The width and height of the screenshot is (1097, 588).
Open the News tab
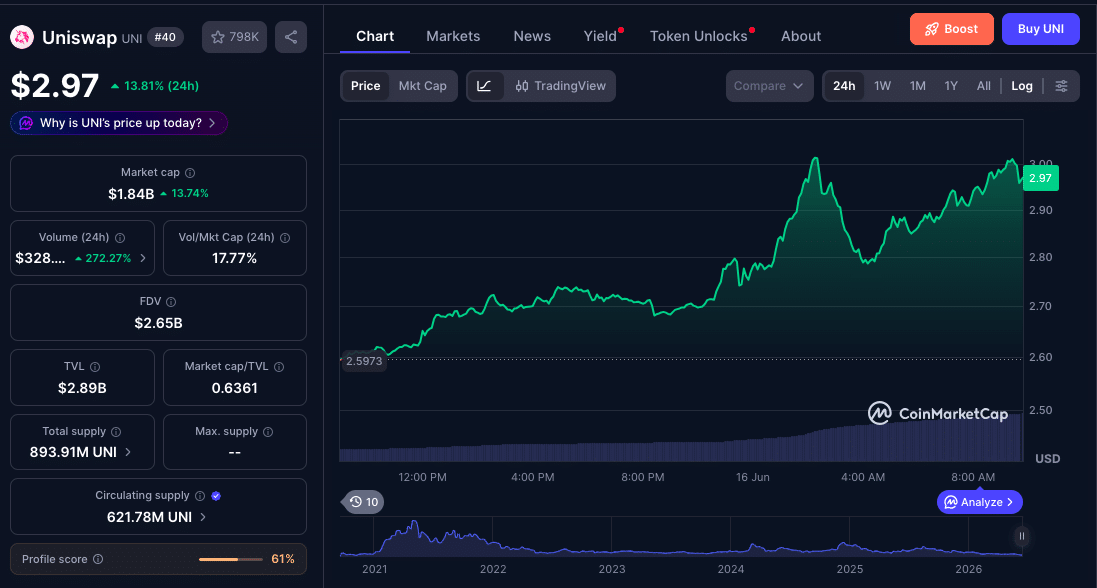pos(532,36)
